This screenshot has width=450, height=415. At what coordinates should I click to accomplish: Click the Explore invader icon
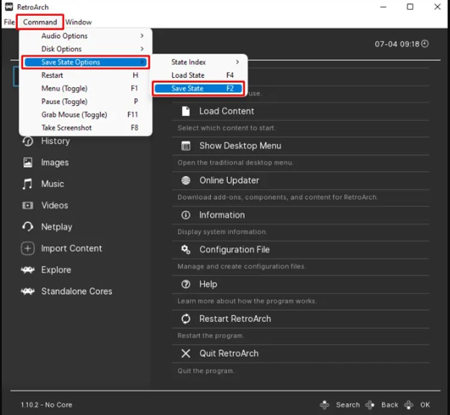click(x=28, y=270)
